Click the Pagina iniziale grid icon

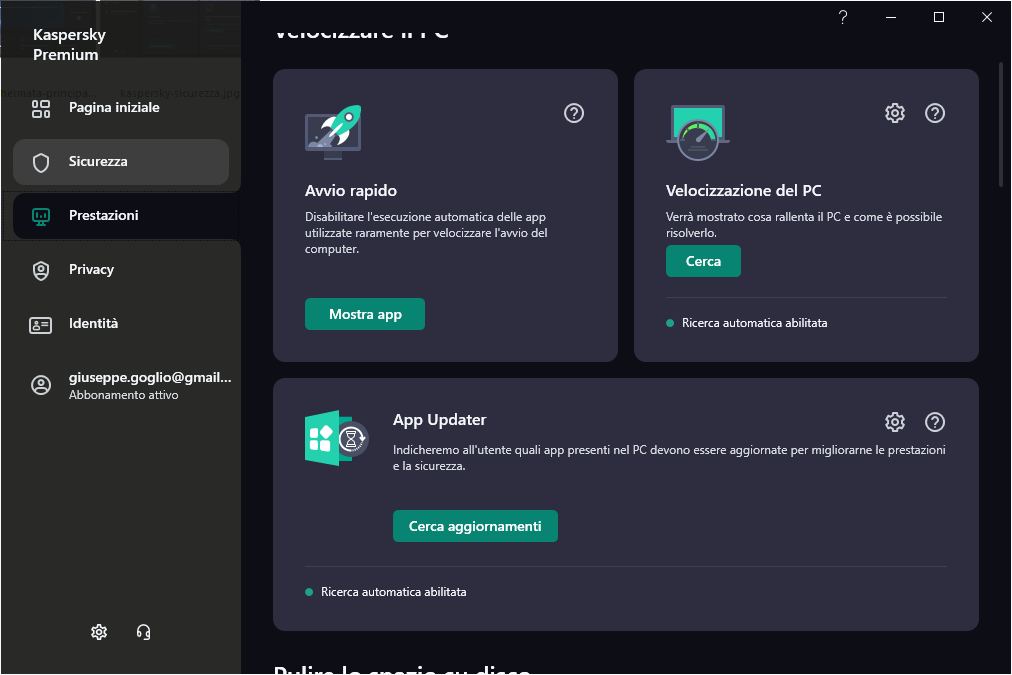[41, 108]
